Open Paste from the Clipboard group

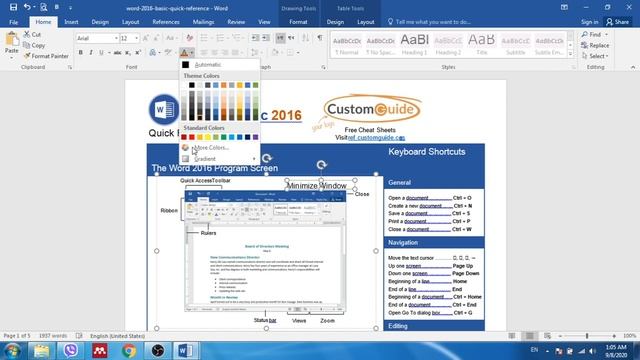click(x=11, y=46)
